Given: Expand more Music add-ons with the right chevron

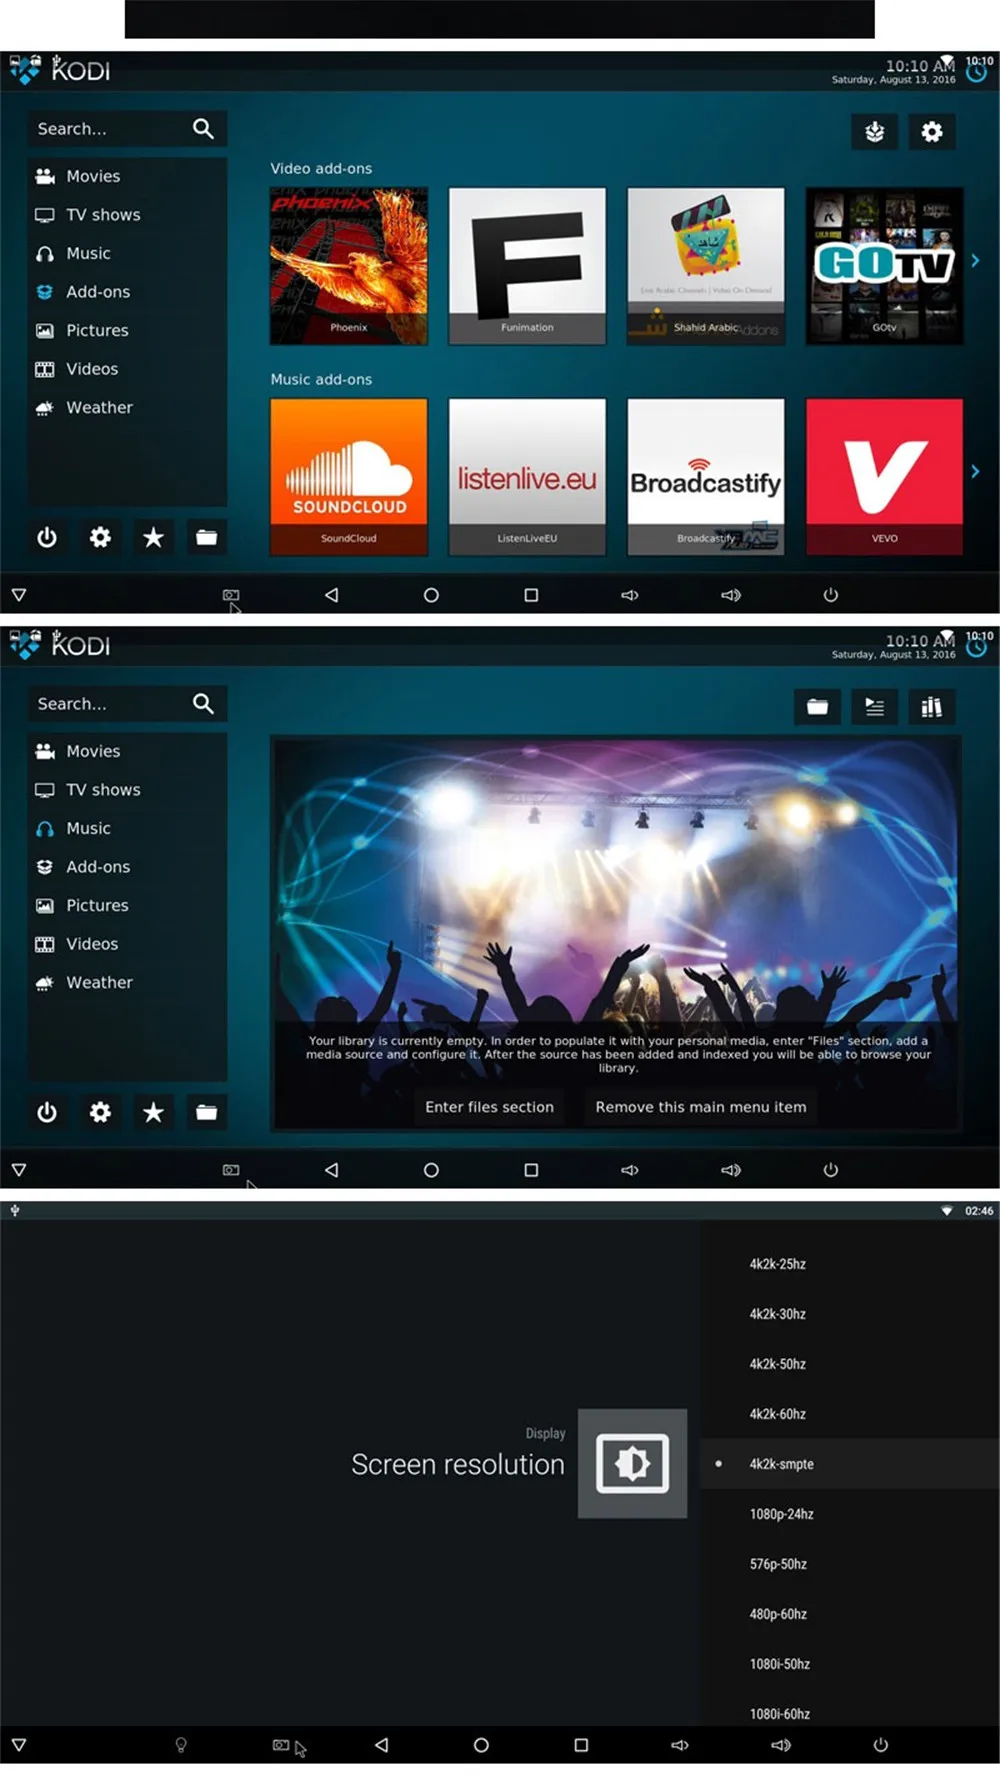Looking at the screenshot, I should (975, 471).
